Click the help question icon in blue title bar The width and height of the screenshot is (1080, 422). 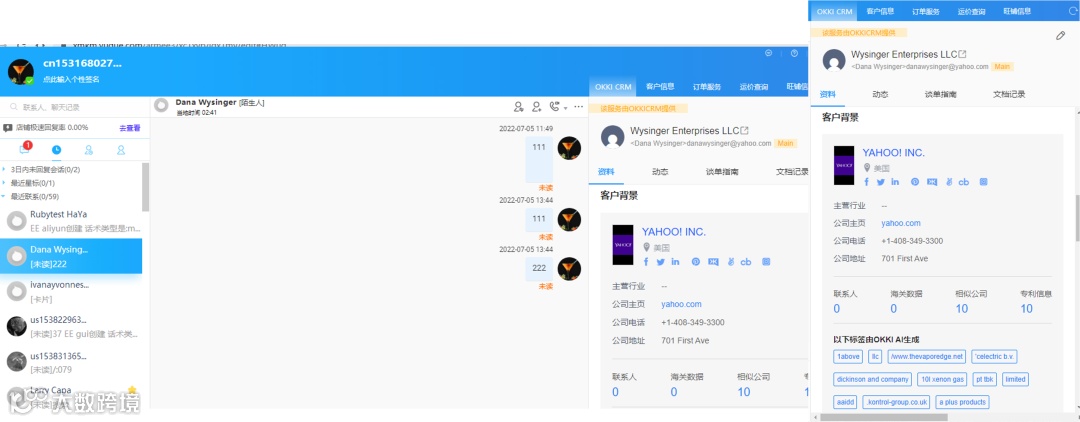[x=794, y=53]
